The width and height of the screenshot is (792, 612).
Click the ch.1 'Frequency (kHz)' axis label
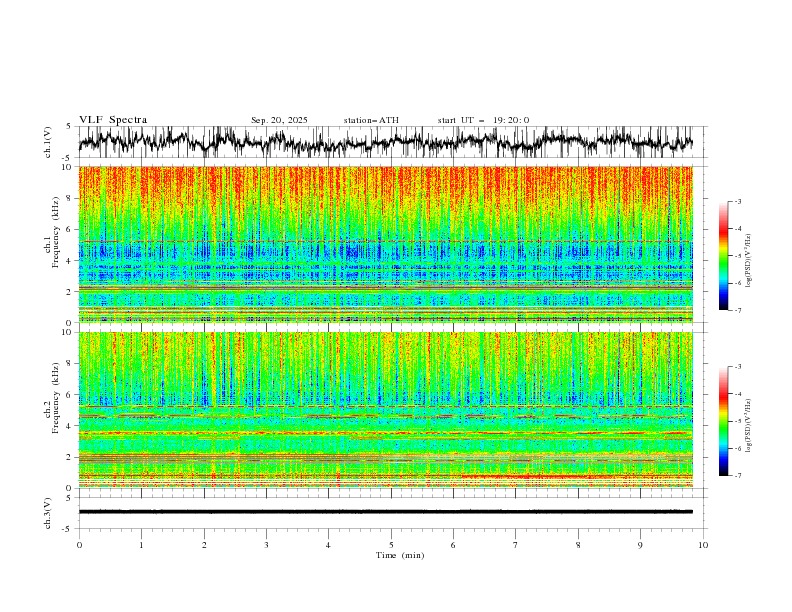coord(56,232)
